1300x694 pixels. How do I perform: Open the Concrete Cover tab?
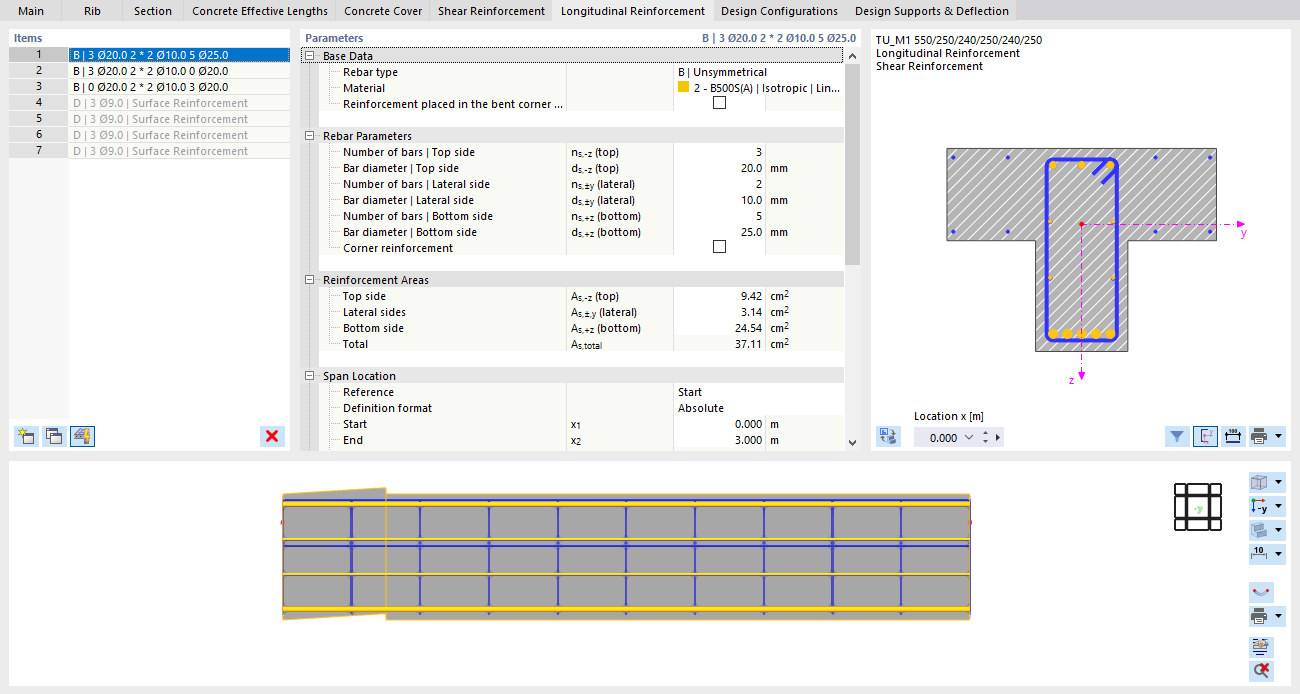383,11
